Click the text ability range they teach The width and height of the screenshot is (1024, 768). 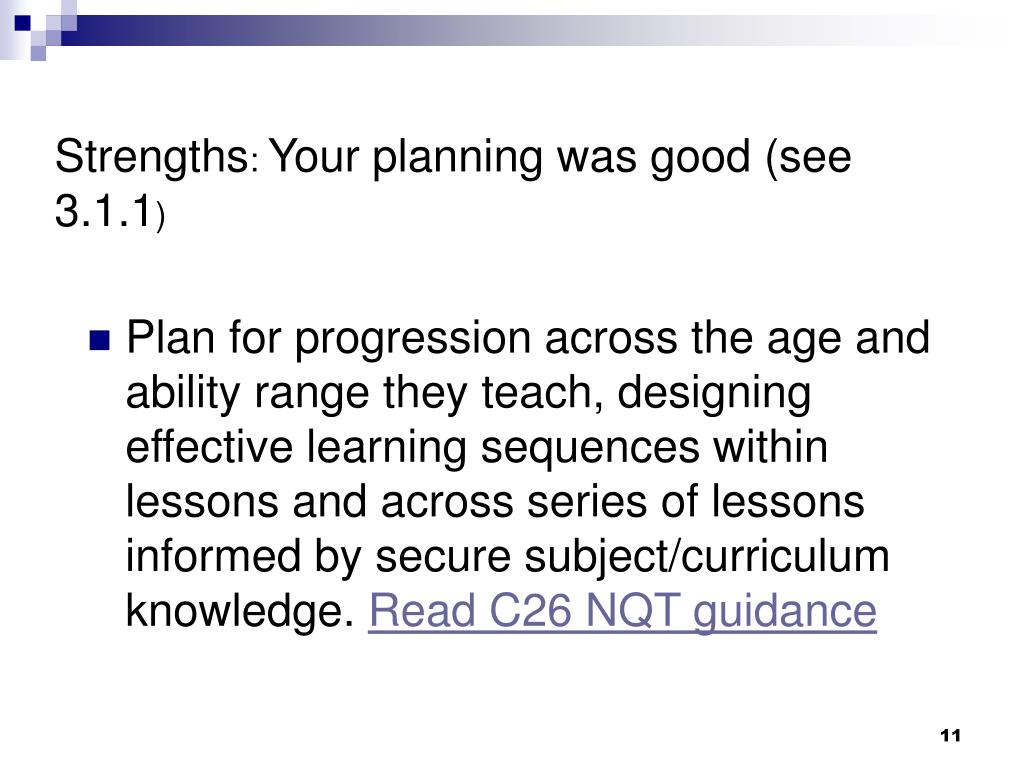click(364, 394)
